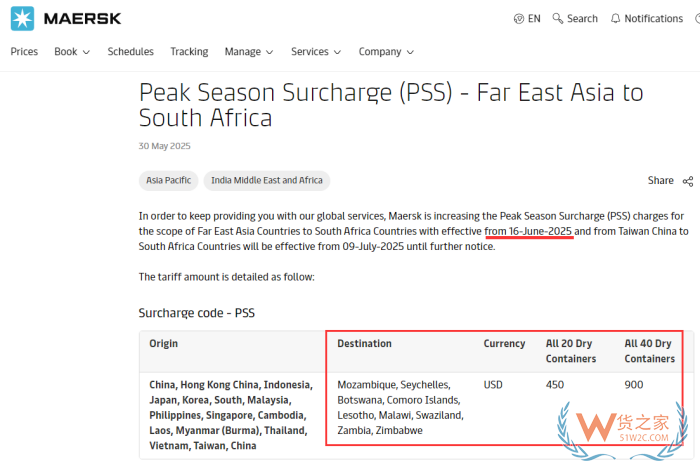Expand the Company menu
The width and height of the screenshot is (700, 474).
tap(386, 52)
